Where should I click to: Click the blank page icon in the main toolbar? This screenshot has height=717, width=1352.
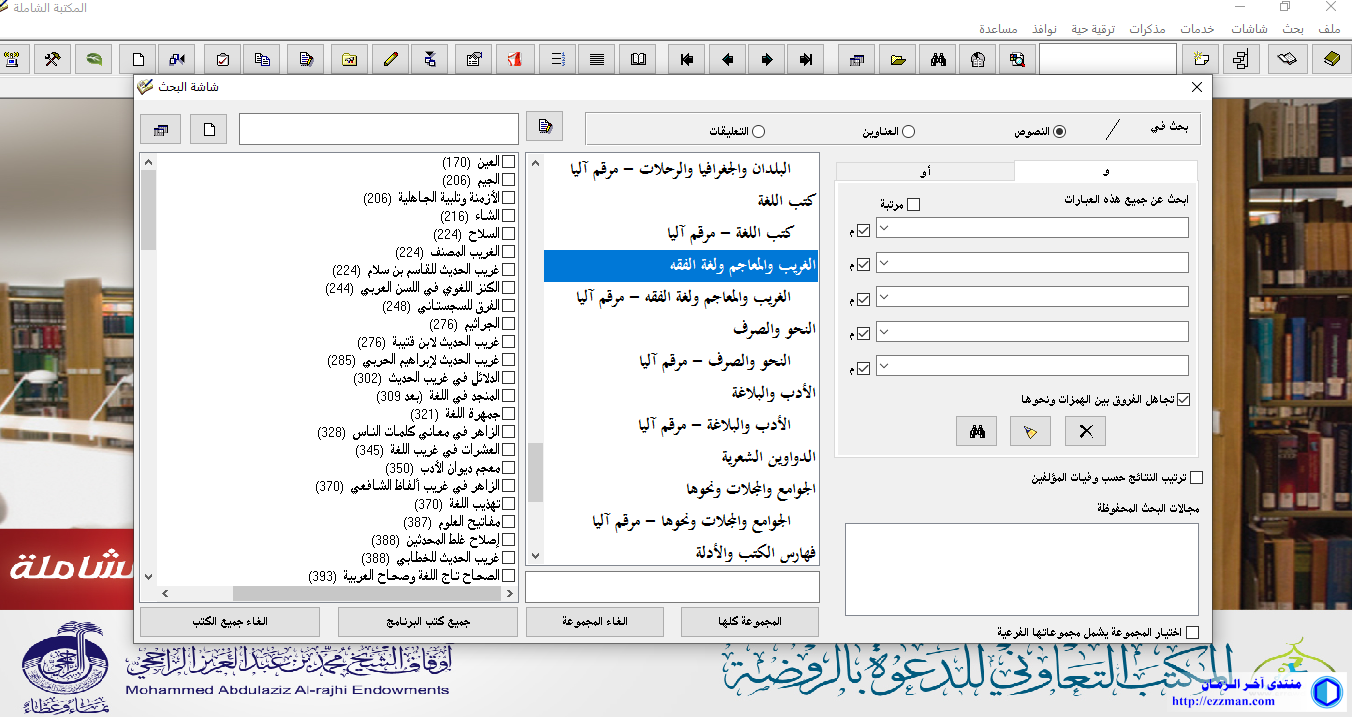click(x=138, y=59)
